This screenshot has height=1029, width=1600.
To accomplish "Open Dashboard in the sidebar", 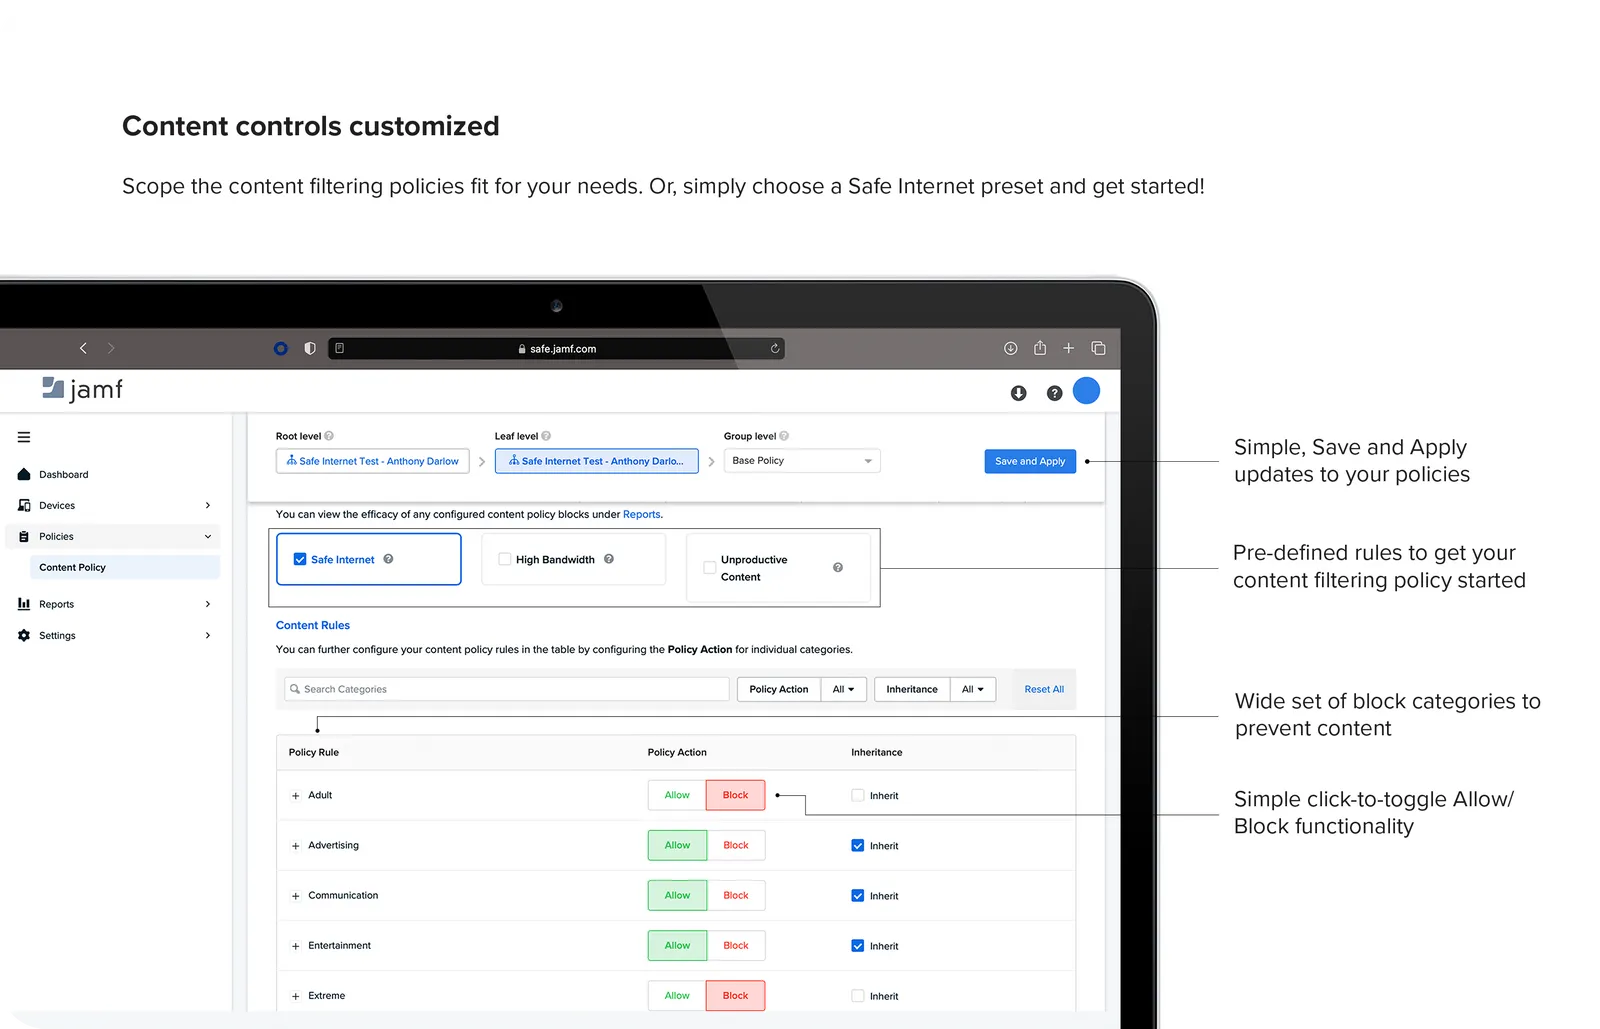I will [63, 475].
